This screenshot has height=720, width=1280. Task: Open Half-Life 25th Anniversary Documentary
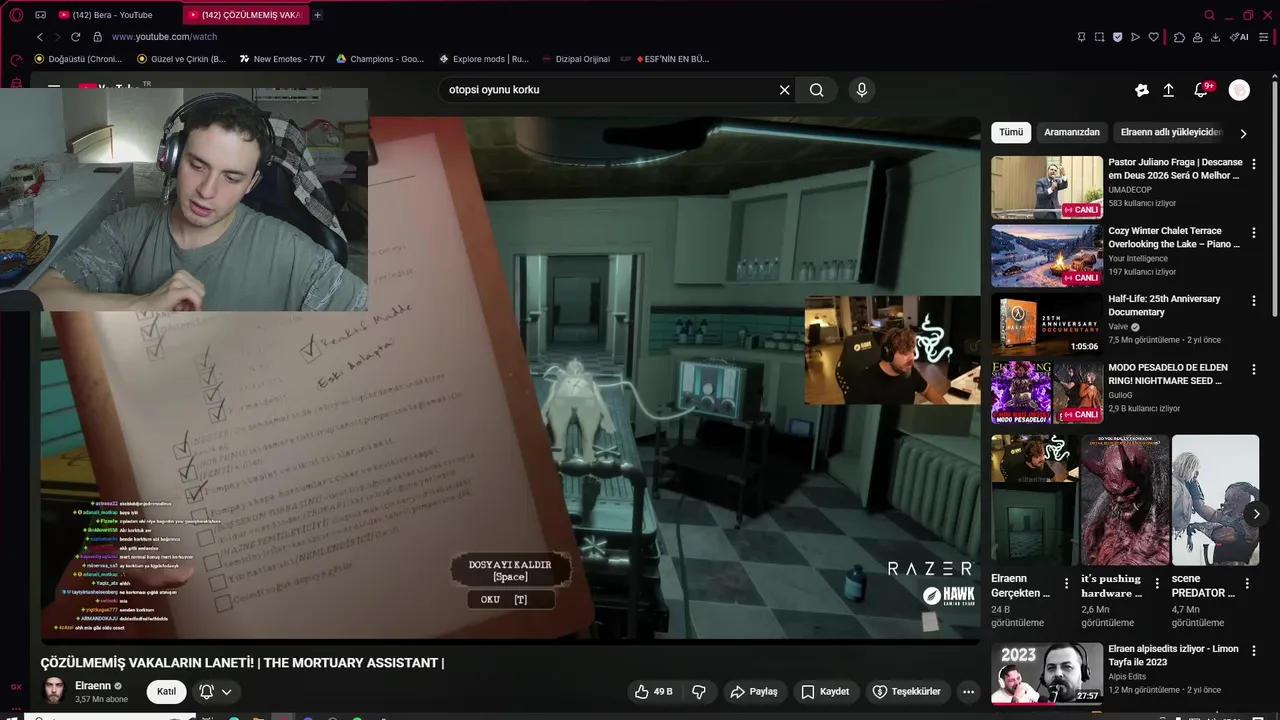[1118, 324]
